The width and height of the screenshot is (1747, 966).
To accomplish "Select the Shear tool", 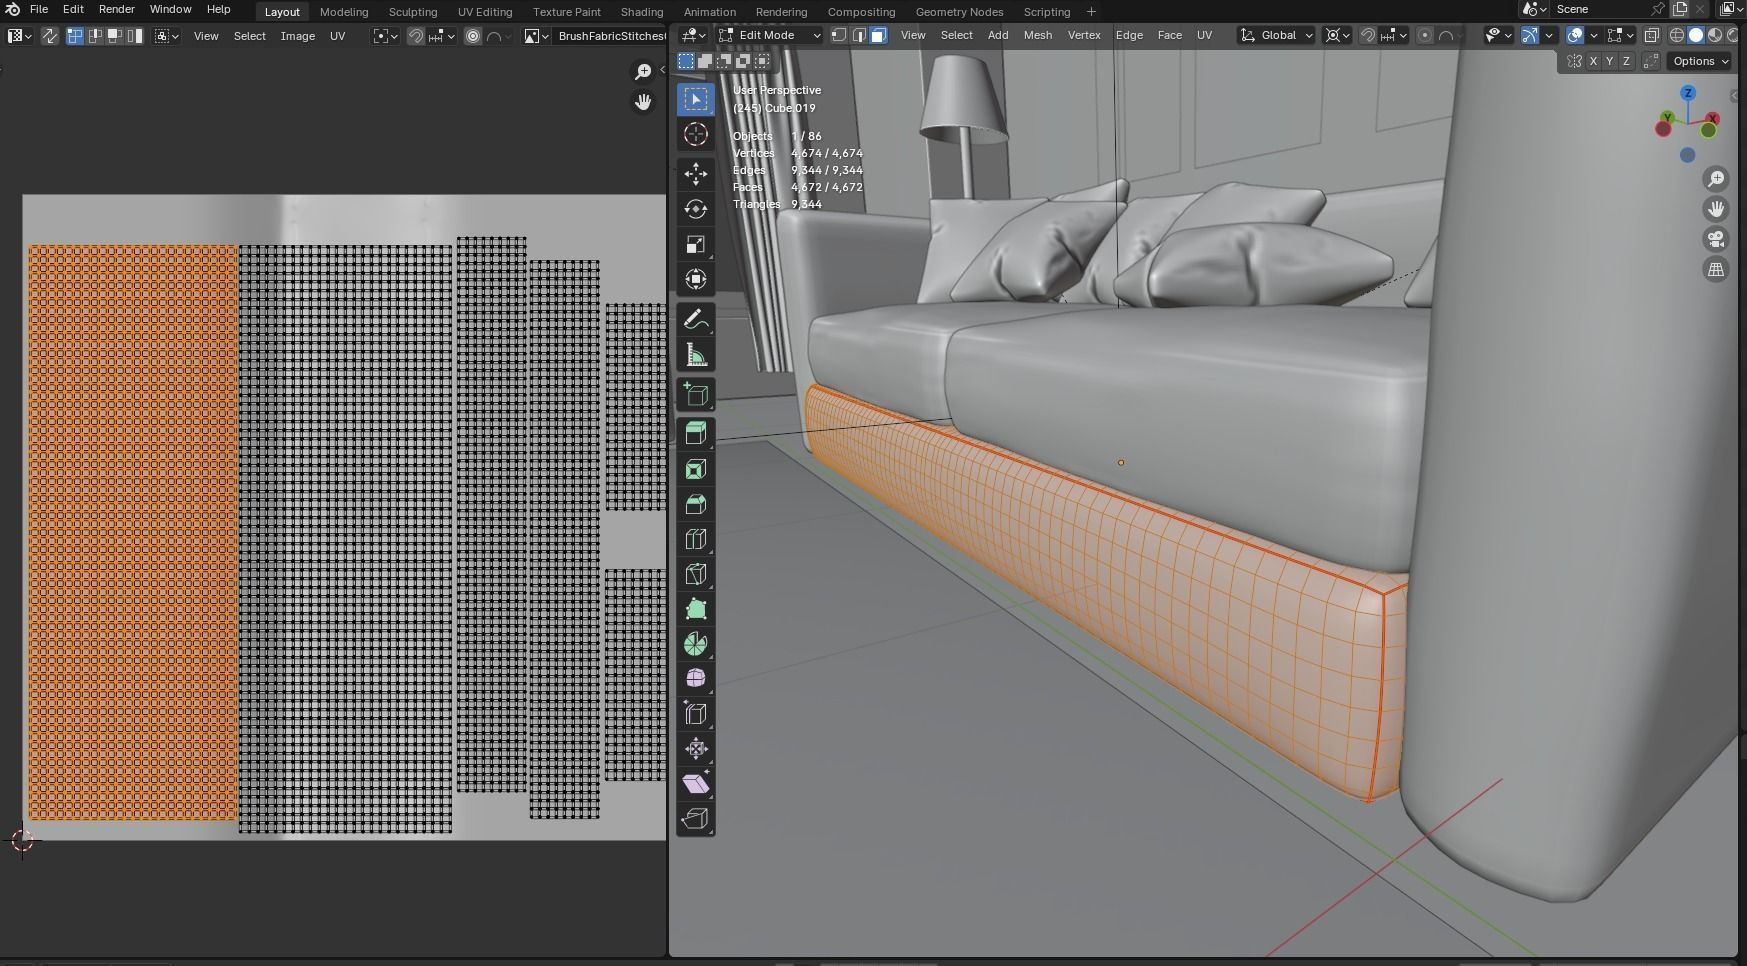I will [696, 784].
